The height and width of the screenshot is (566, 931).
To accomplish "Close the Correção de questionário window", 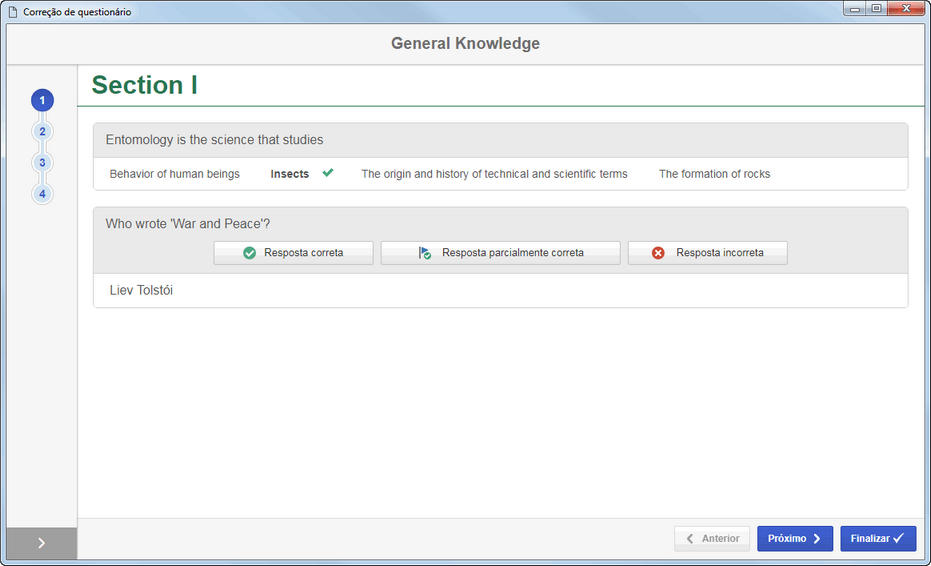I will (x=906, y=8).
